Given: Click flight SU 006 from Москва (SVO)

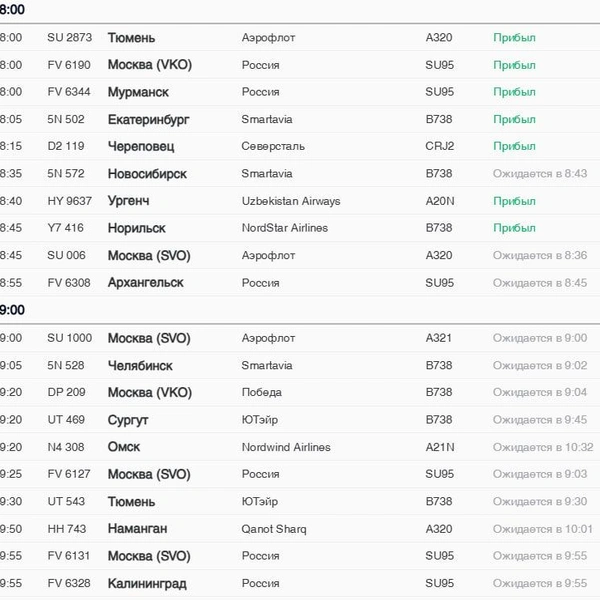Looking at the screenshot, I should 300,255.
